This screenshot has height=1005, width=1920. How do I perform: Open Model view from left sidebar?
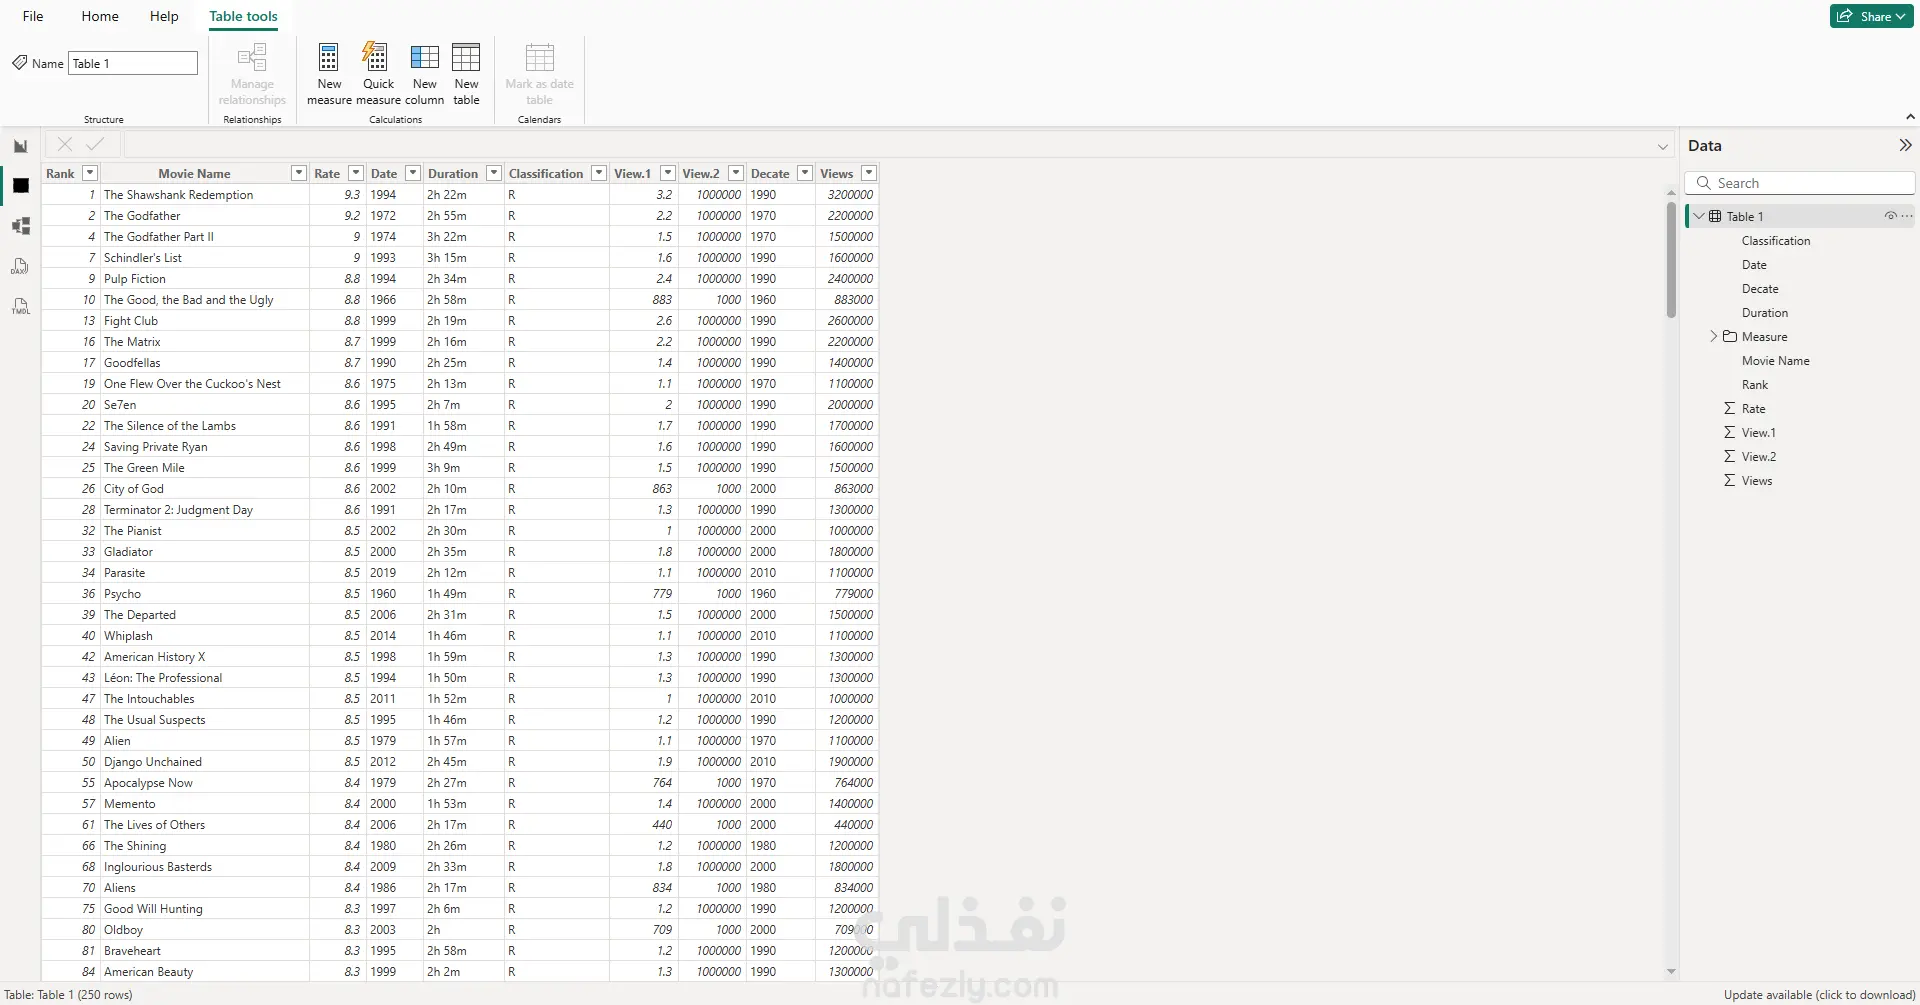[20, 226]
